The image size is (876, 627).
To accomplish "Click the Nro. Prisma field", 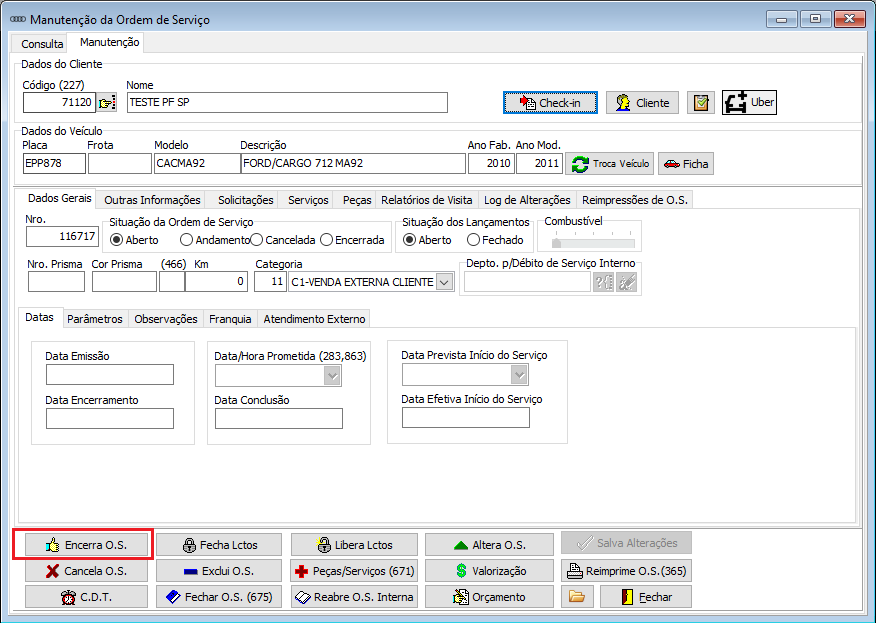I will [56, 282].
